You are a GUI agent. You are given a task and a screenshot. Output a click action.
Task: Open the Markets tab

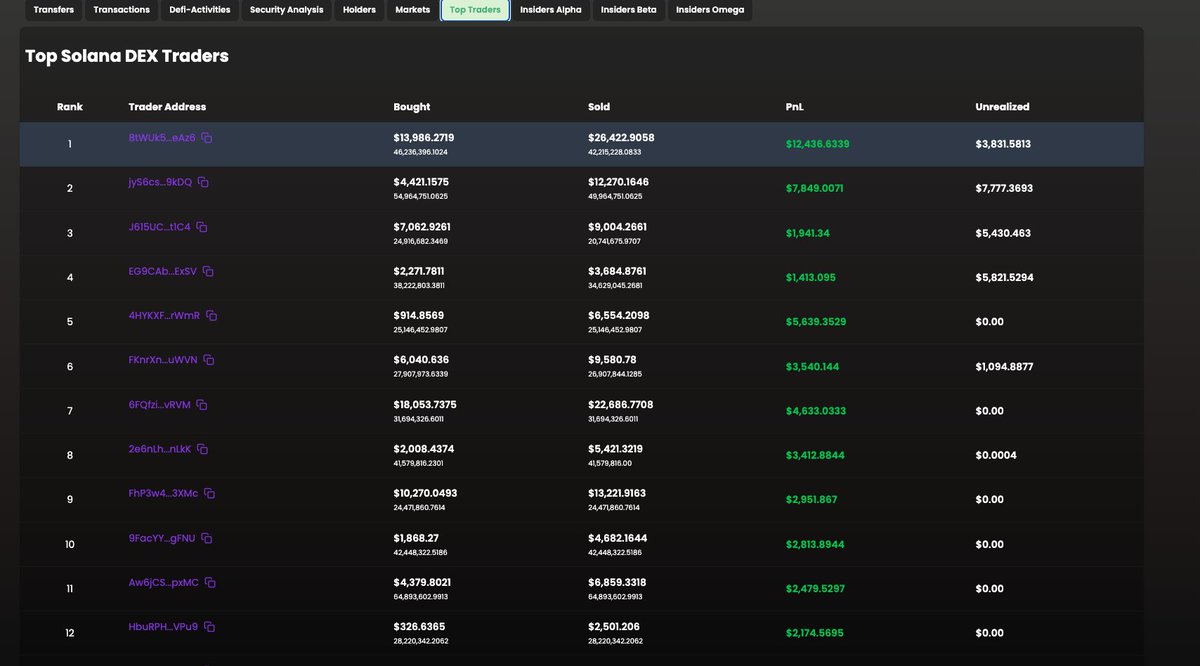(412, 10)
